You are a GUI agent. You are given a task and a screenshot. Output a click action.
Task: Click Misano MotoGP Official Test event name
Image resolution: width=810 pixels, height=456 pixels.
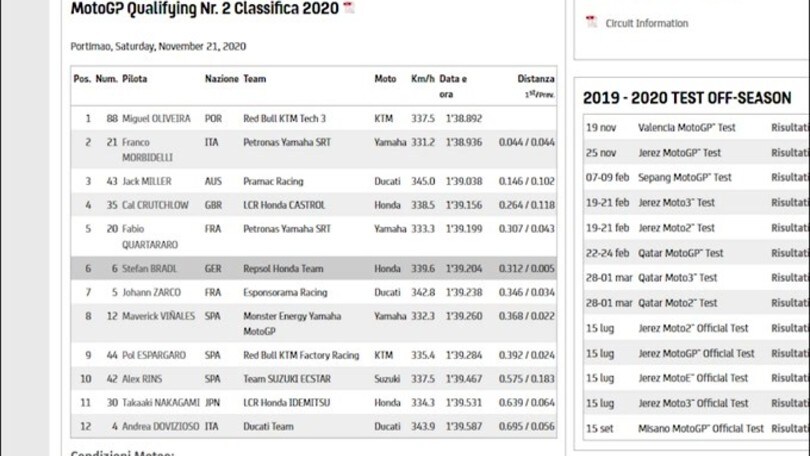coord(700,428)
